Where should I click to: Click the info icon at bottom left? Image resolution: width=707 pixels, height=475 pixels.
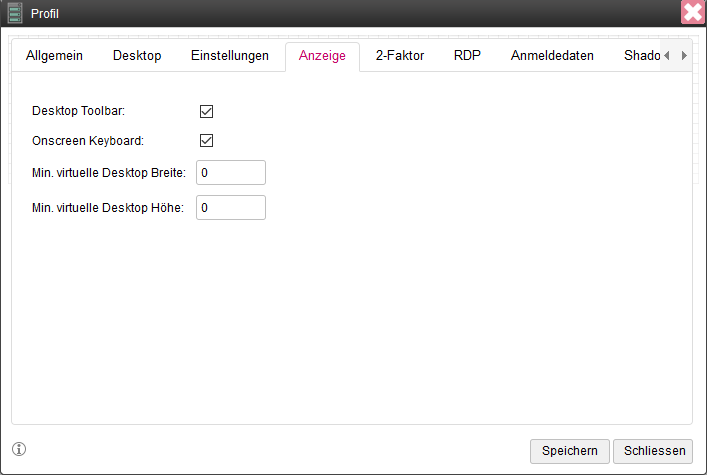[19, 449]
